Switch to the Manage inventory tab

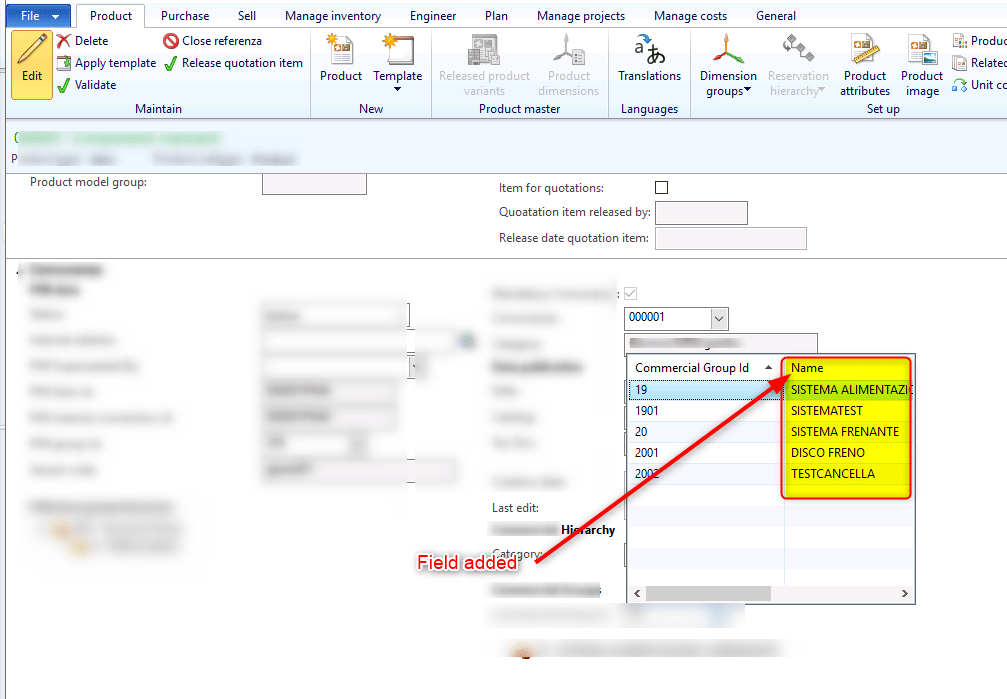tap(332, 16)
